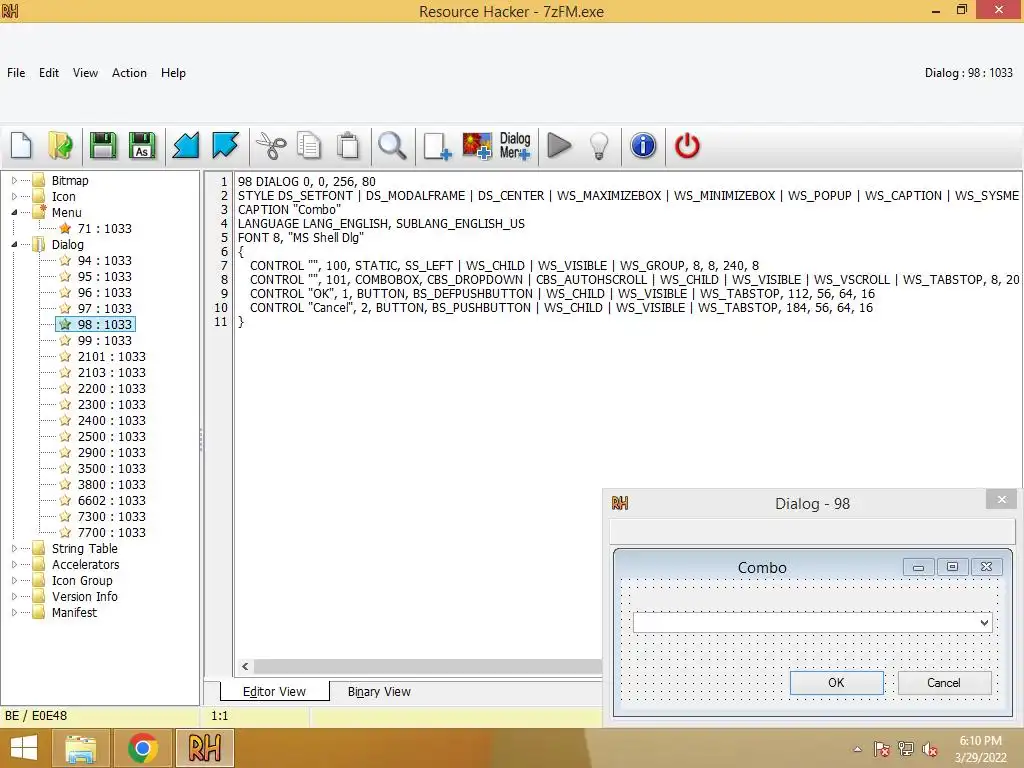Click the Save As floppy icon
Viewport: 1024px width, 768px height.
142,146
